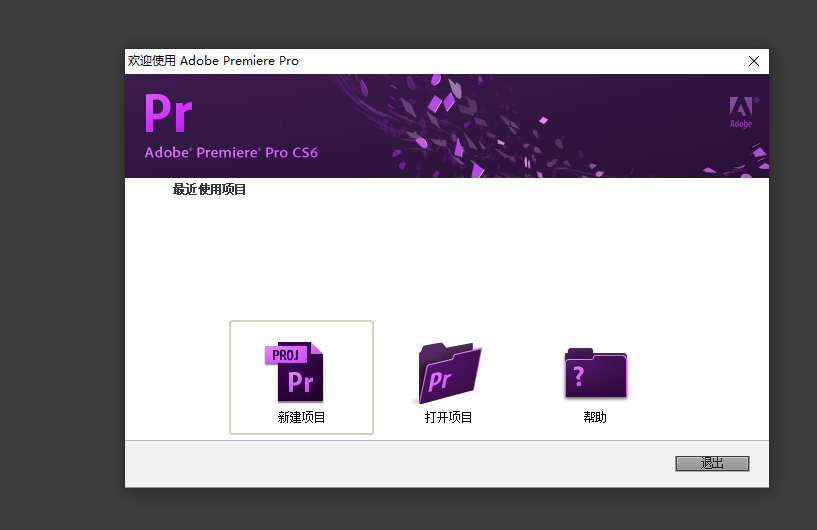Select the 打开项目 text label
This screenshot has width=817, height=530.
(448, 417)
